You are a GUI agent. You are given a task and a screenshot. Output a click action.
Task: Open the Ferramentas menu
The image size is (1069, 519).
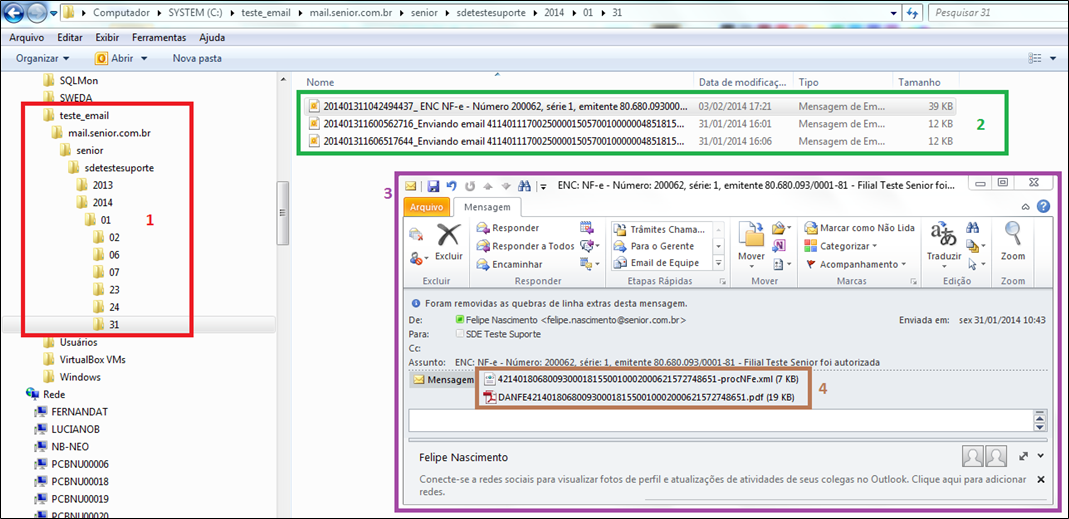159,38
